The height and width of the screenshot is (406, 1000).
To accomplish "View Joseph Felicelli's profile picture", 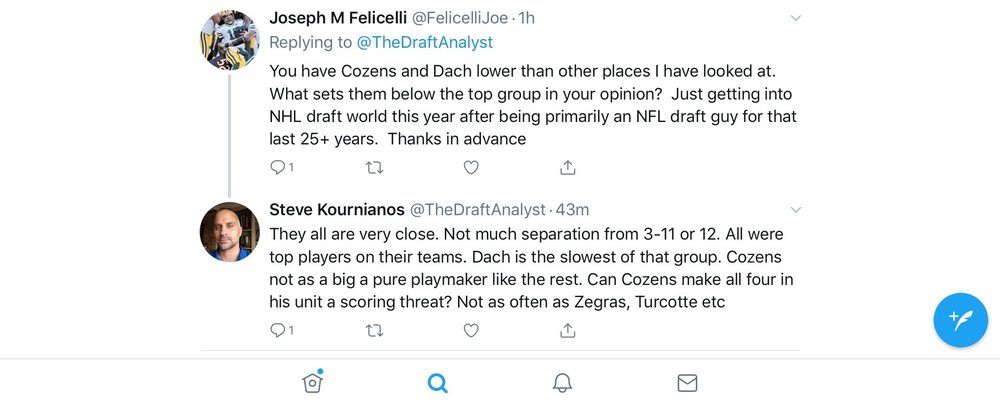I will click(230, 40).
